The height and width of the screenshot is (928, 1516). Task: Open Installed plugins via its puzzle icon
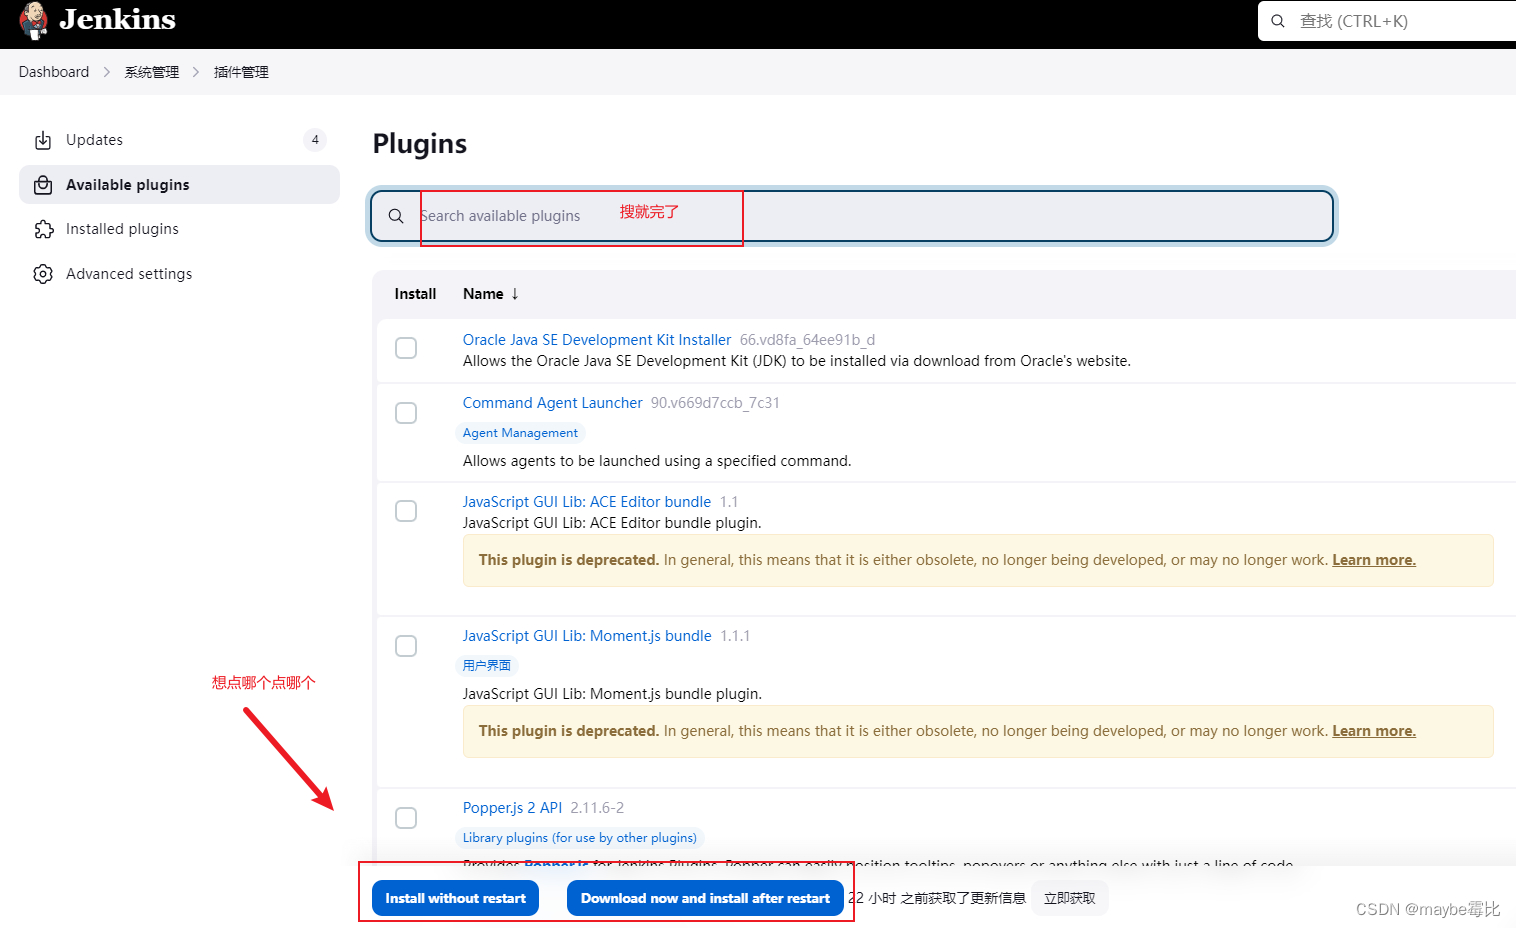[43, 228]
